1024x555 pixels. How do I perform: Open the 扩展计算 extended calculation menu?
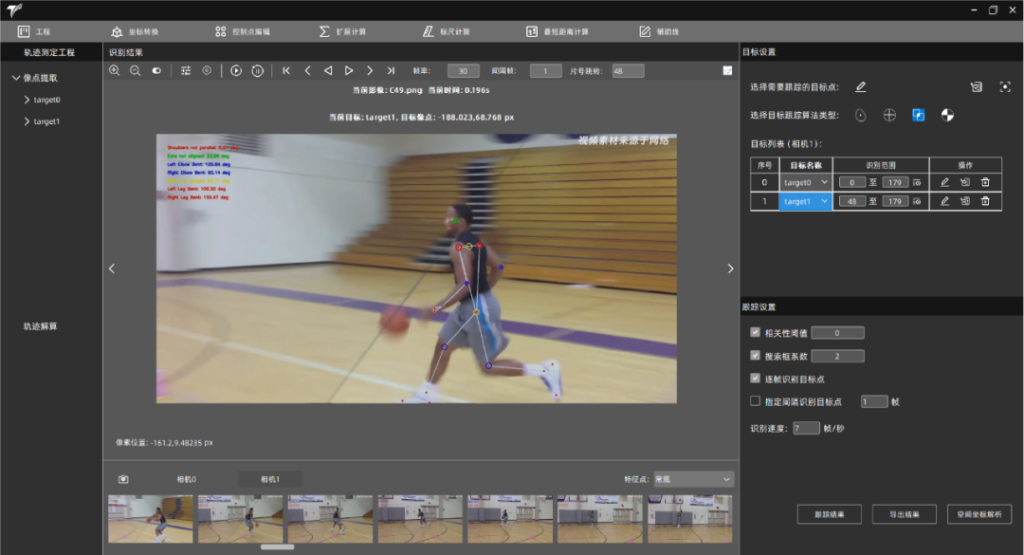click(x=343, y=31)
